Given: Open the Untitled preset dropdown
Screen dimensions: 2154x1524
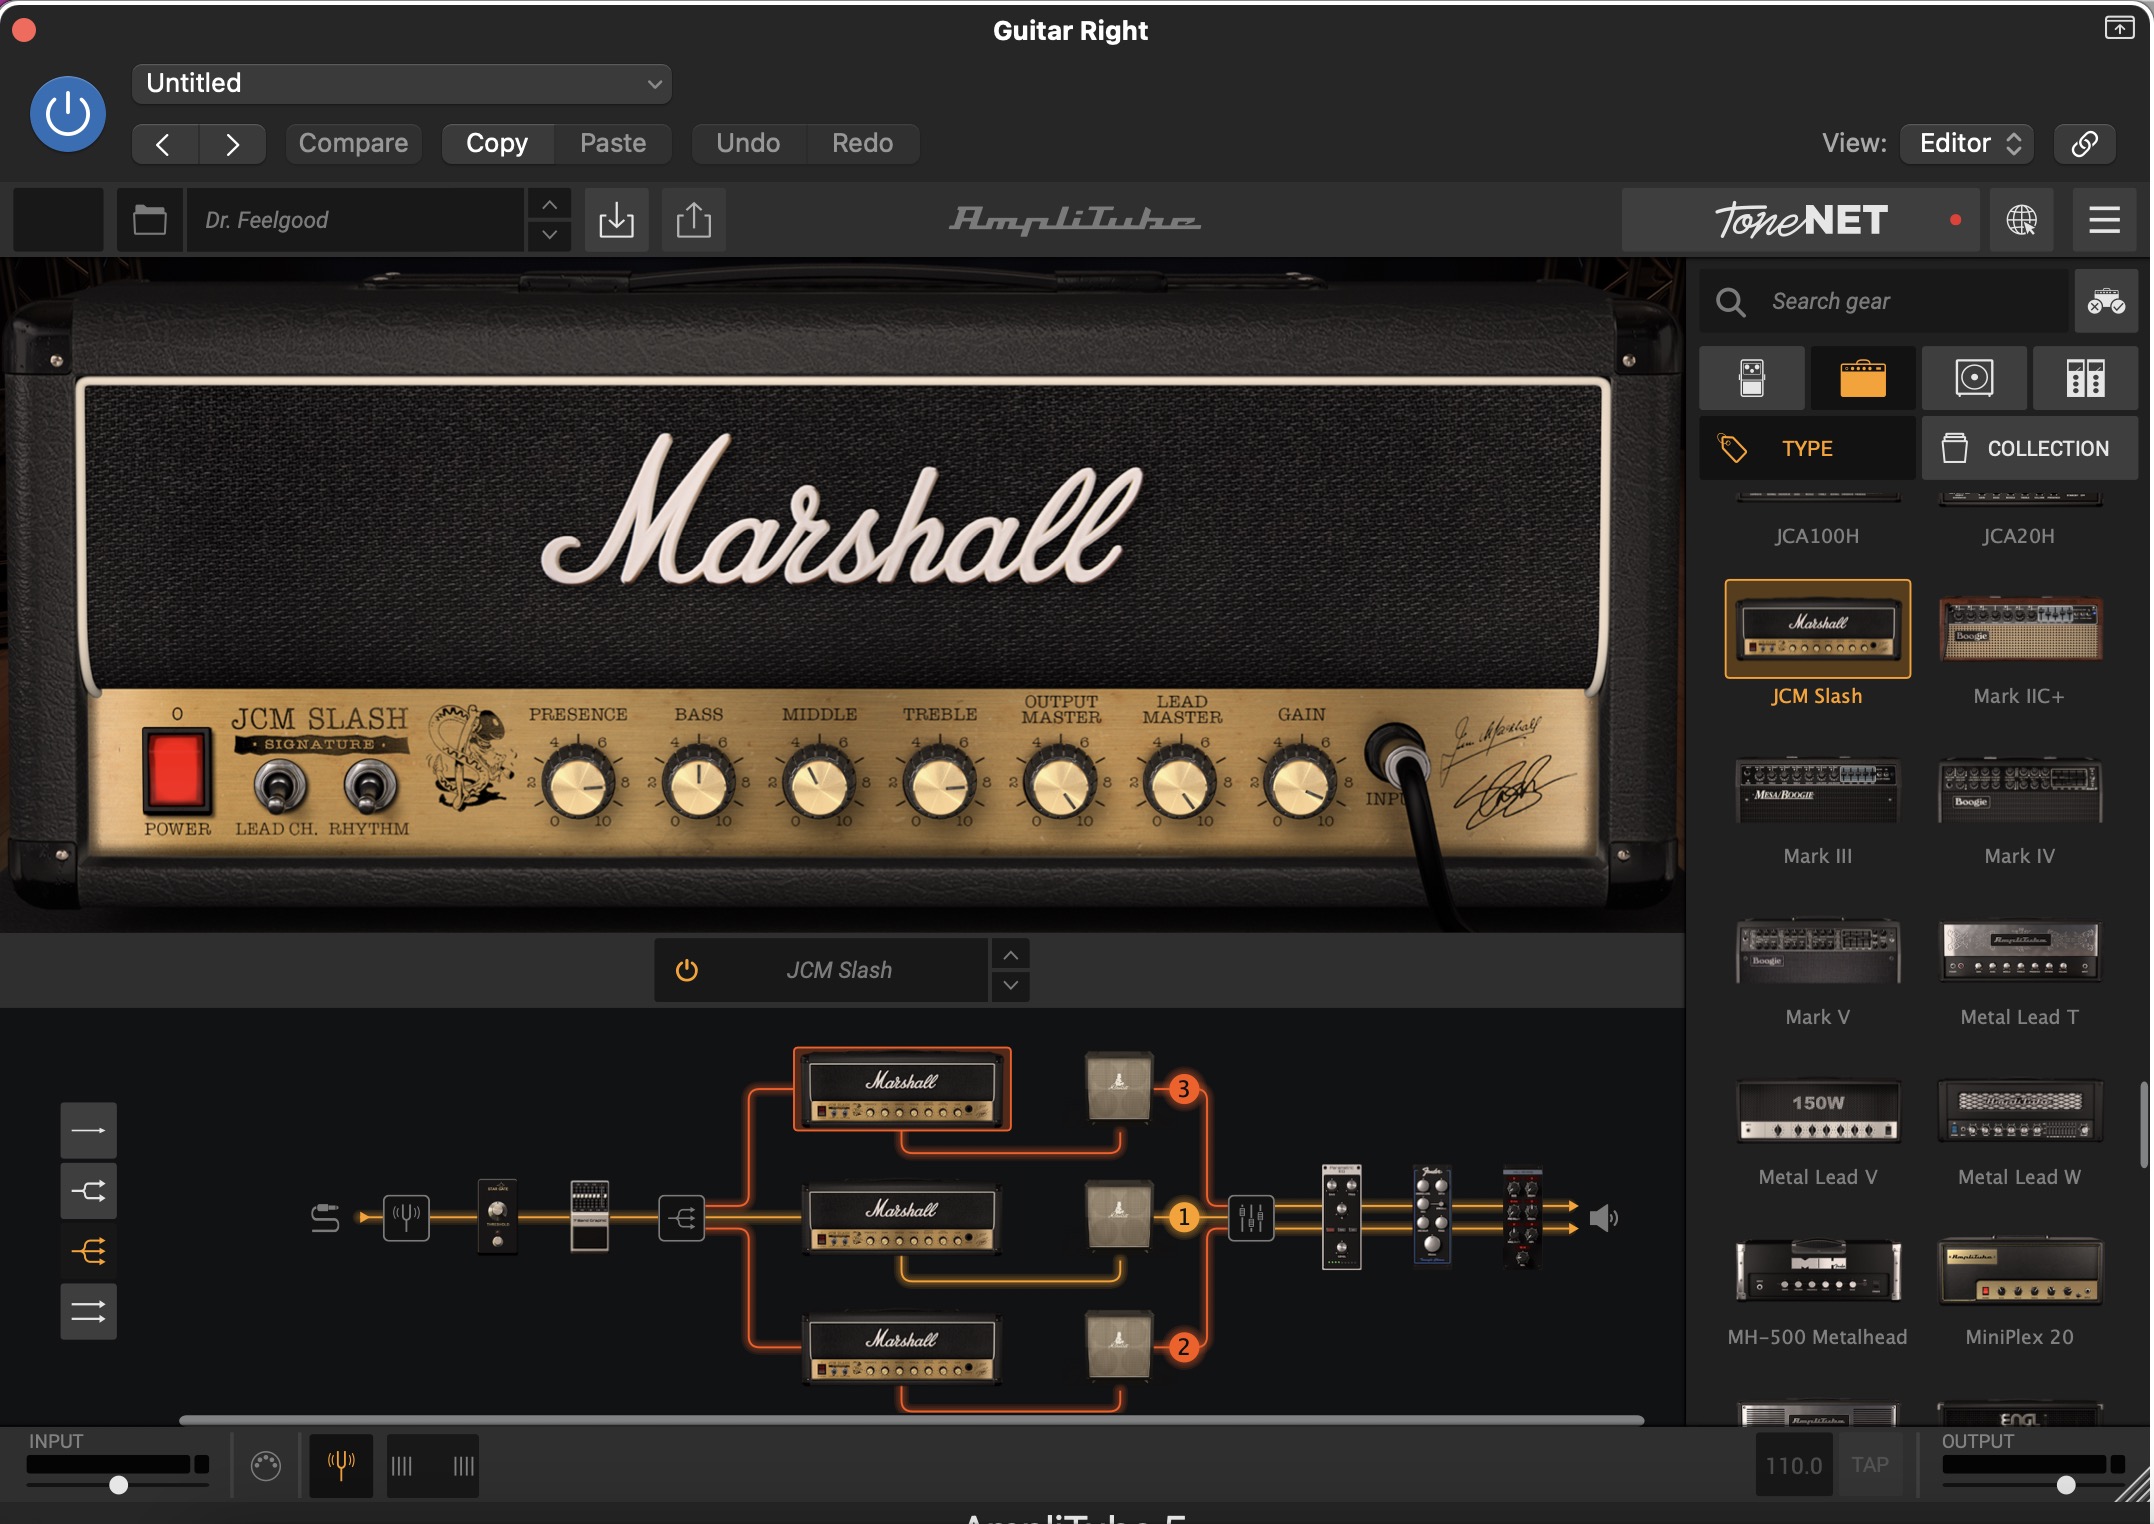Looking at the screenshot, I should click(401, 83).
